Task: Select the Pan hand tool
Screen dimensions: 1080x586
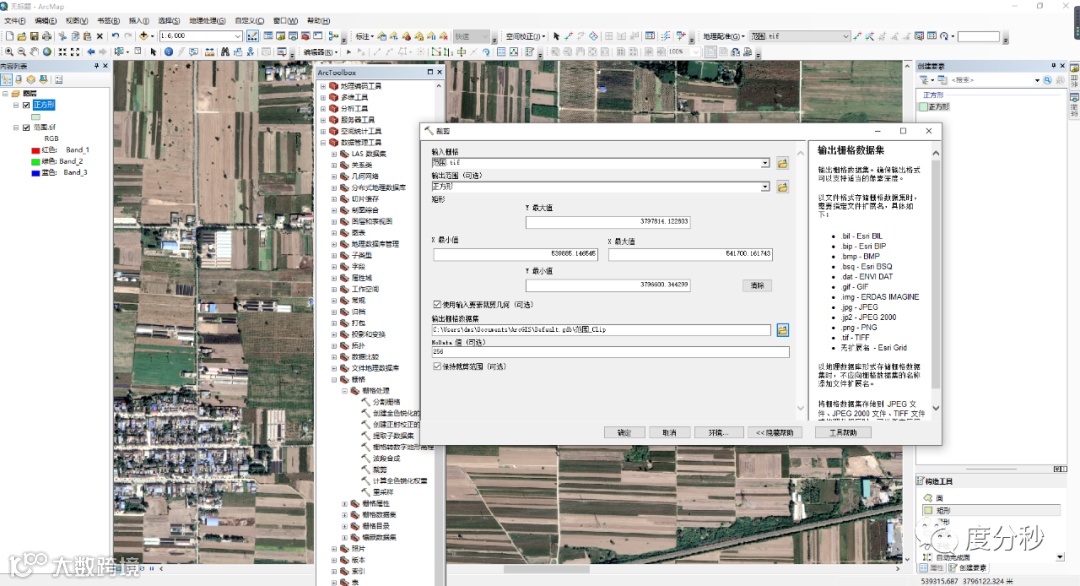Action: [x=35, y=52]
